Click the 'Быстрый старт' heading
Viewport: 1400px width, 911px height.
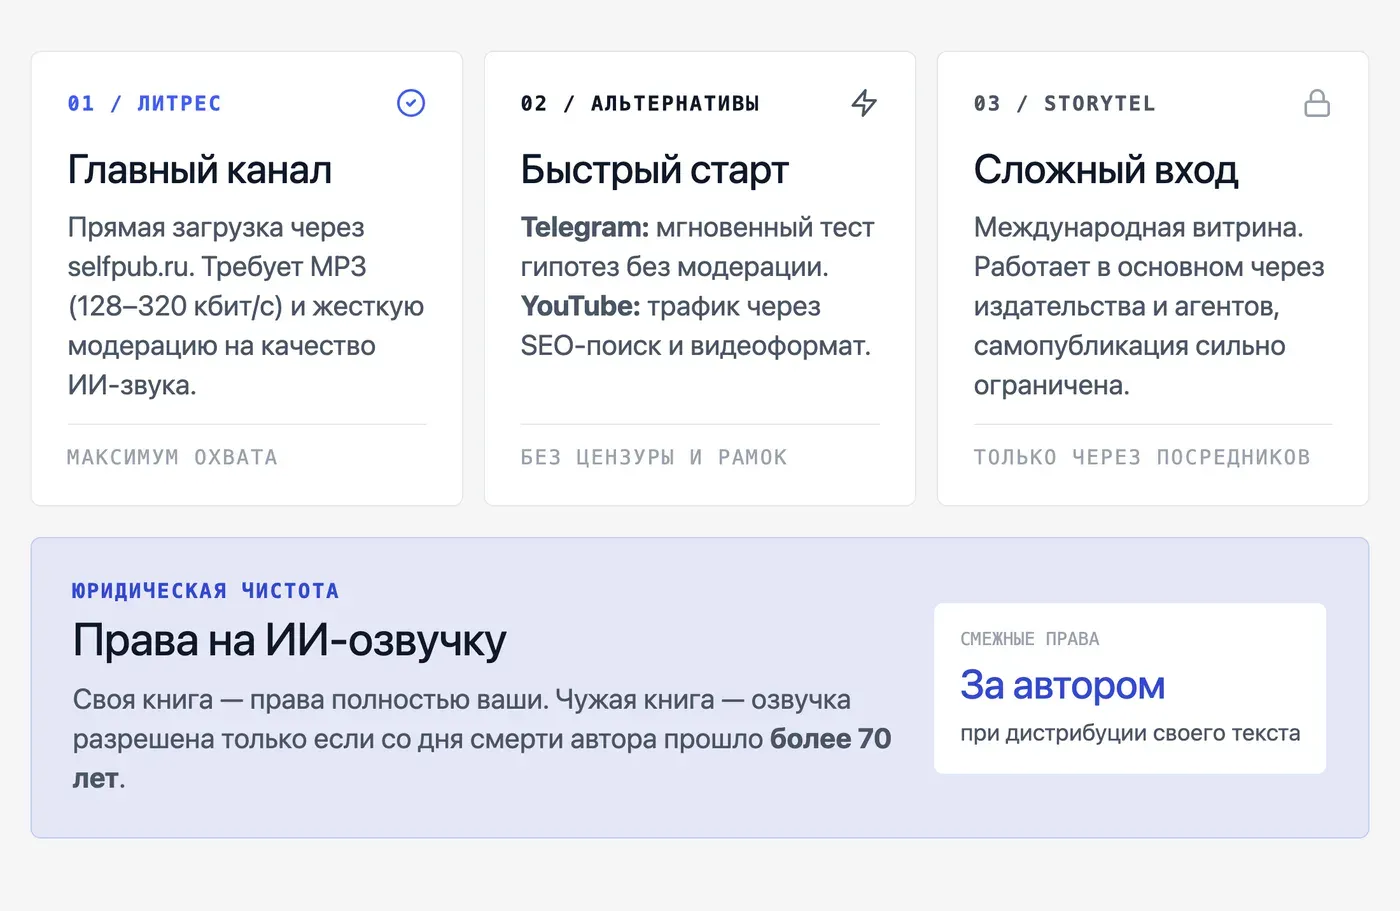tap(654, 170)
